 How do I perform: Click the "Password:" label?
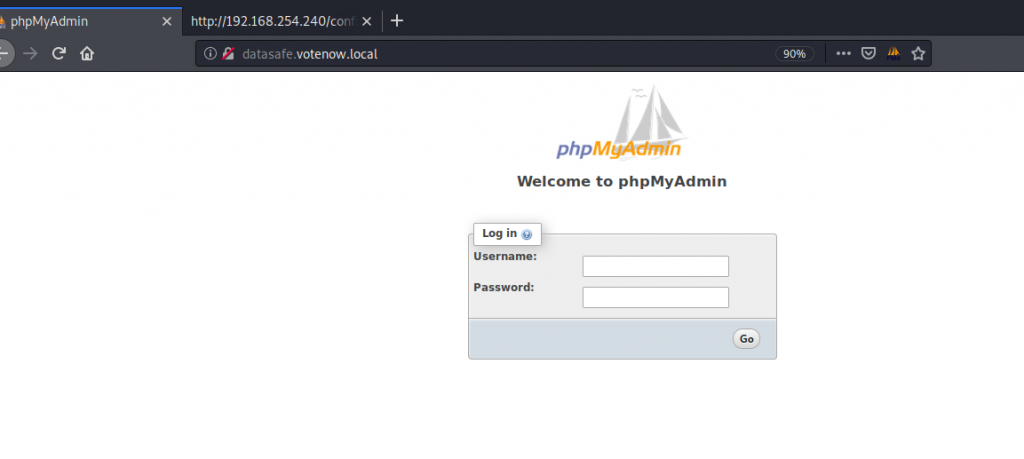point(504,287)
